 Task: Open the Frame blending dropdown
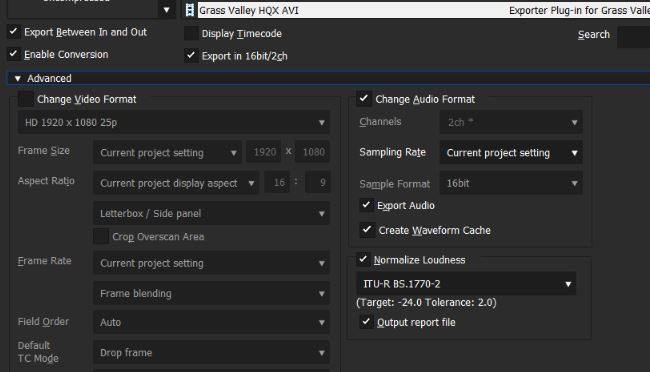click(211, 294)
